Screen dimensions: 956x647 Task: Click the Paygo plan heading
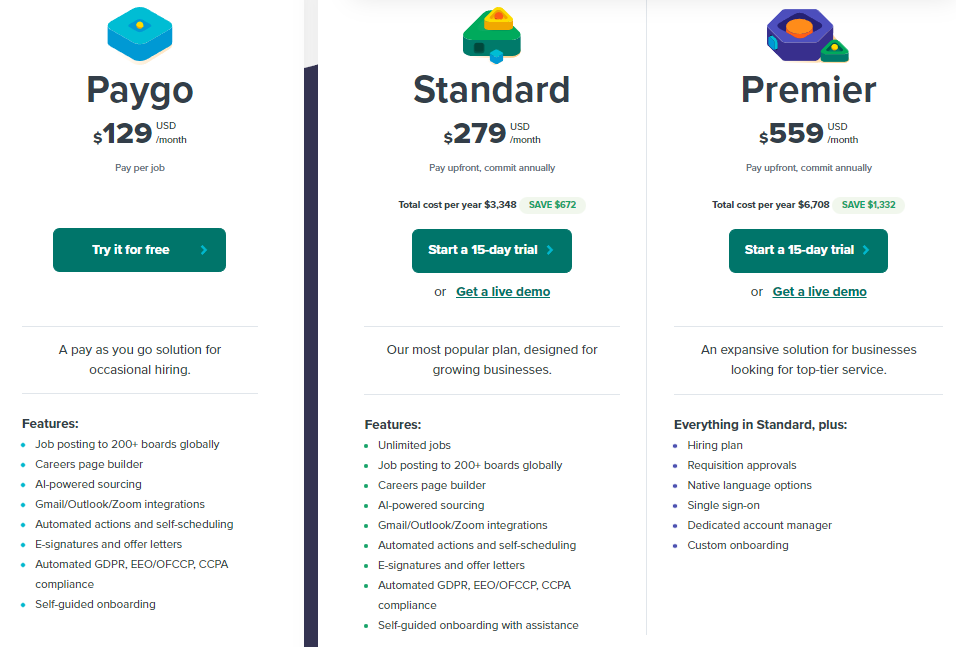(140, 91)
